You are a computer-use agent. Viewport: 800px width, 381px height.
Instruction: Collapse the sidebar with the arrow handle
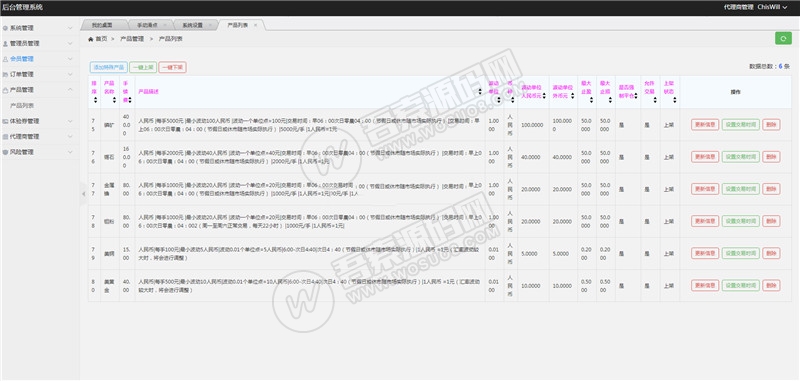pos(83,194)
